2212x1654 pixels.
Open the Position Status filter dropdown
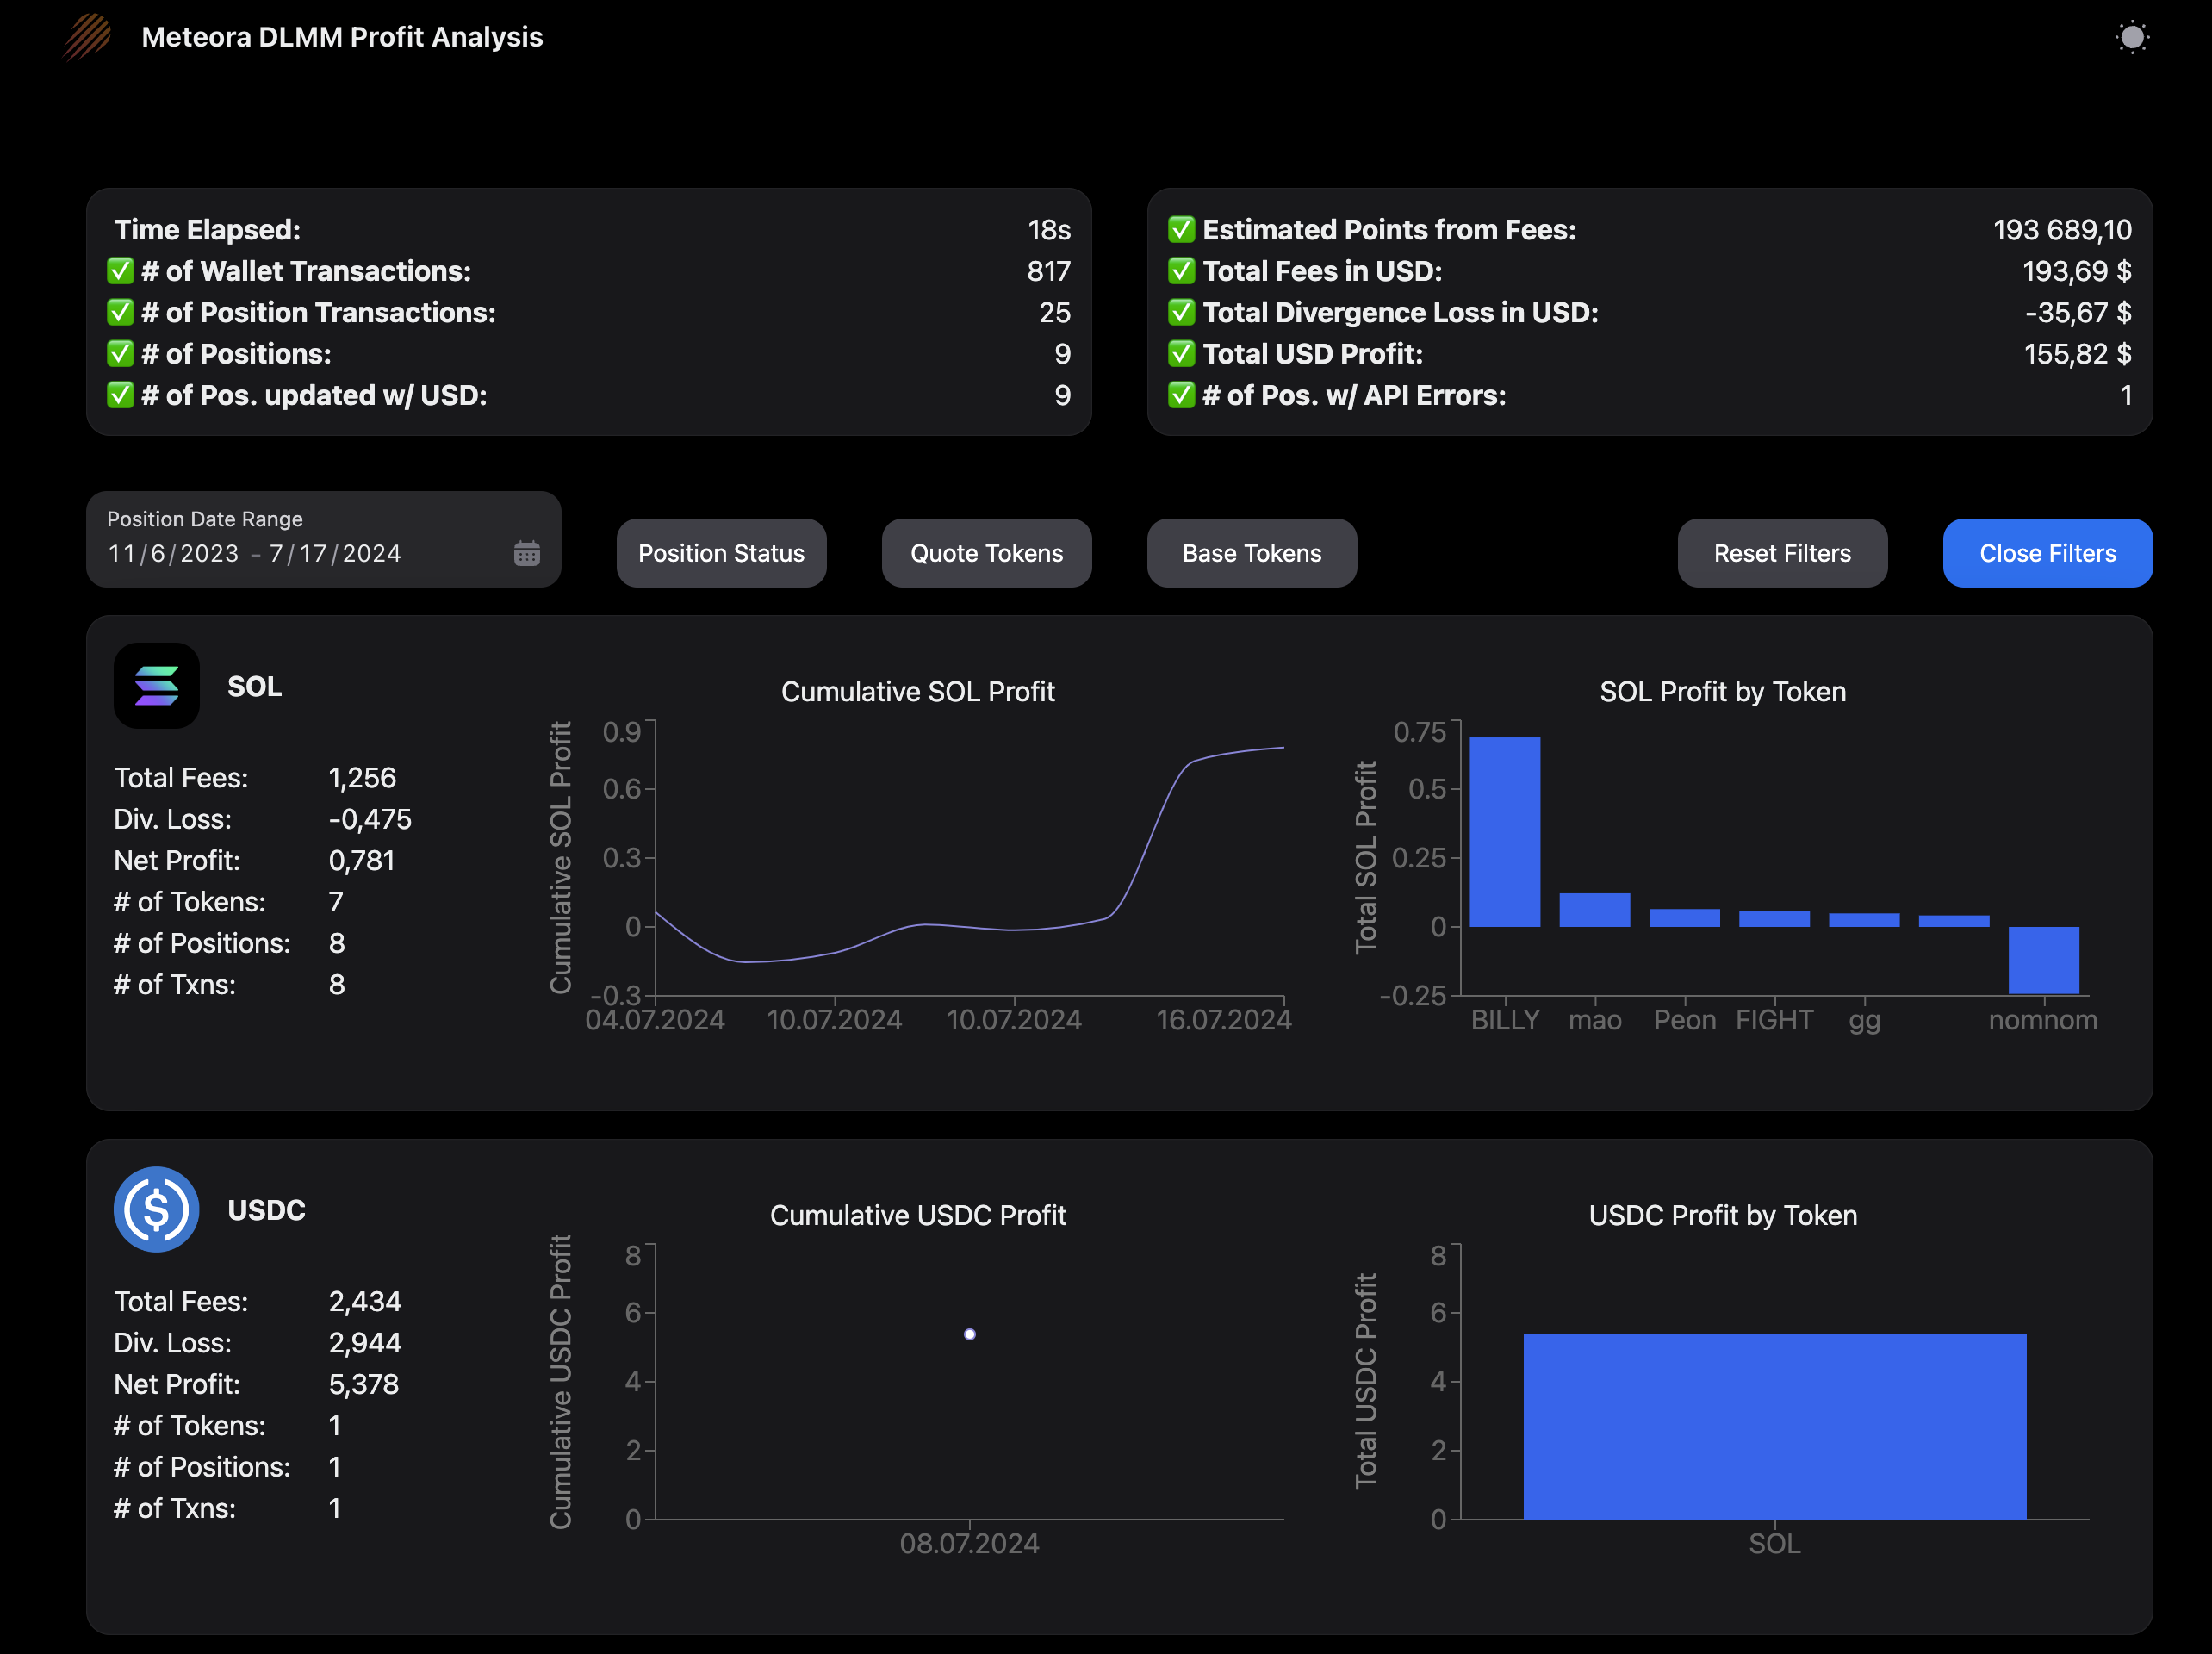[x=721, y=553]
